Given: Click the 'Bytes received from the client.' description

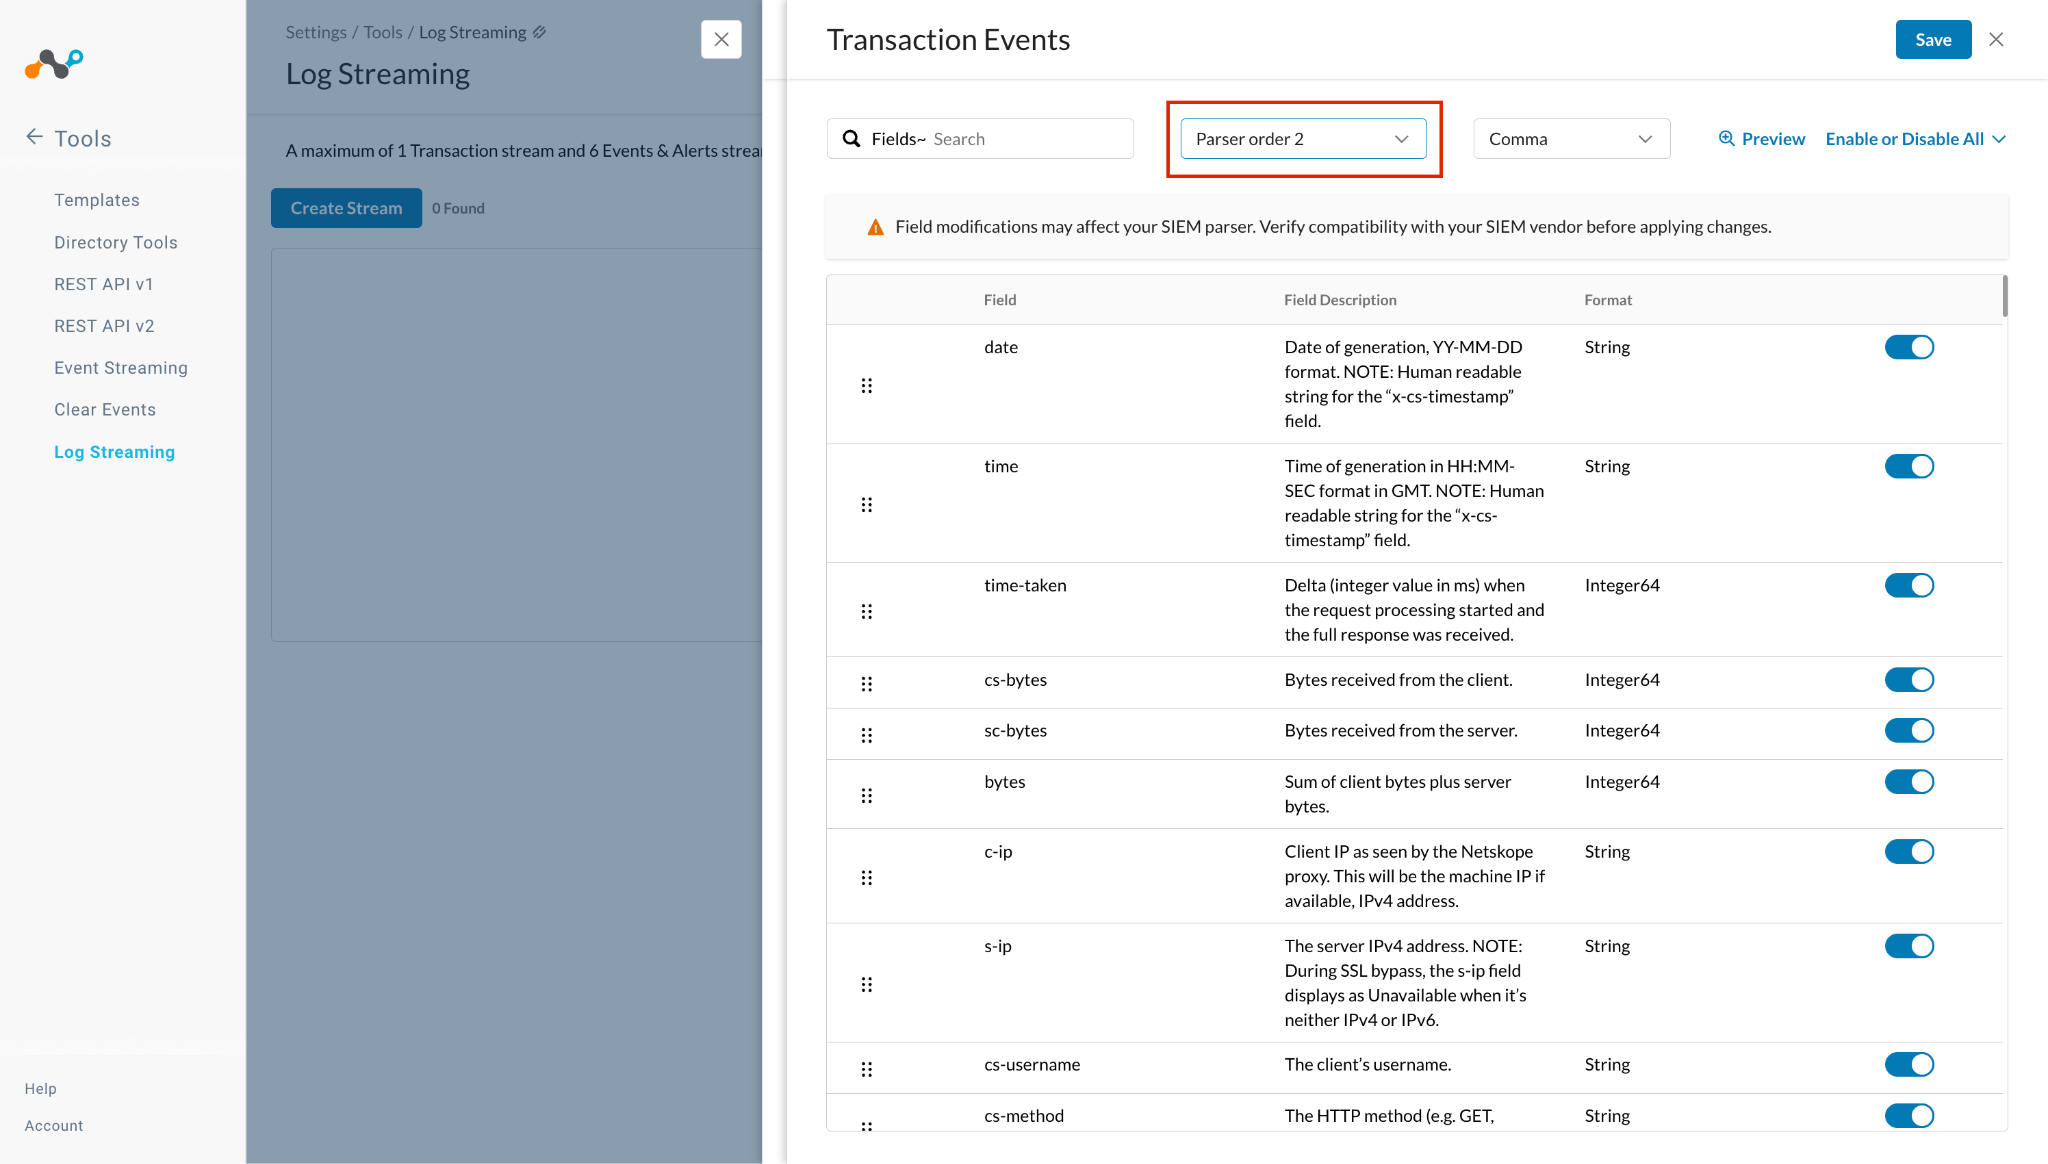Looking at the screenshot, I should [1398, 680].
